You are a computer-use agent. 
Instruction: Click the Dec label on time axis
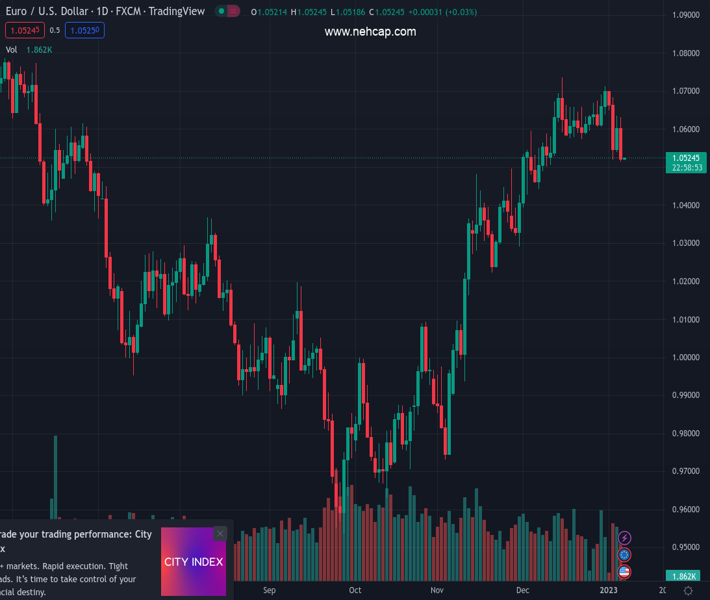point(523,591)
